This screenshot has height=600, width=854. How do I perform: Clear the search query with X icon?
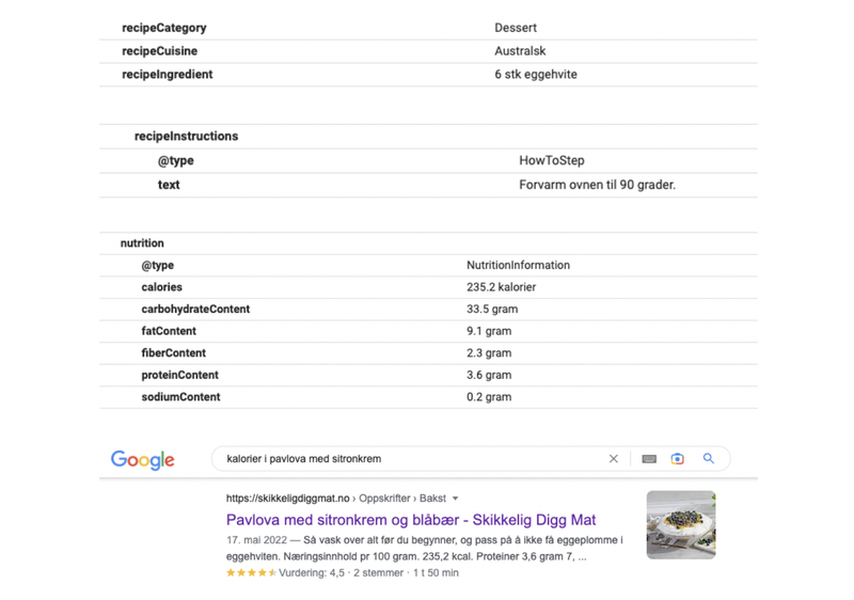click(x=614, y=459)
